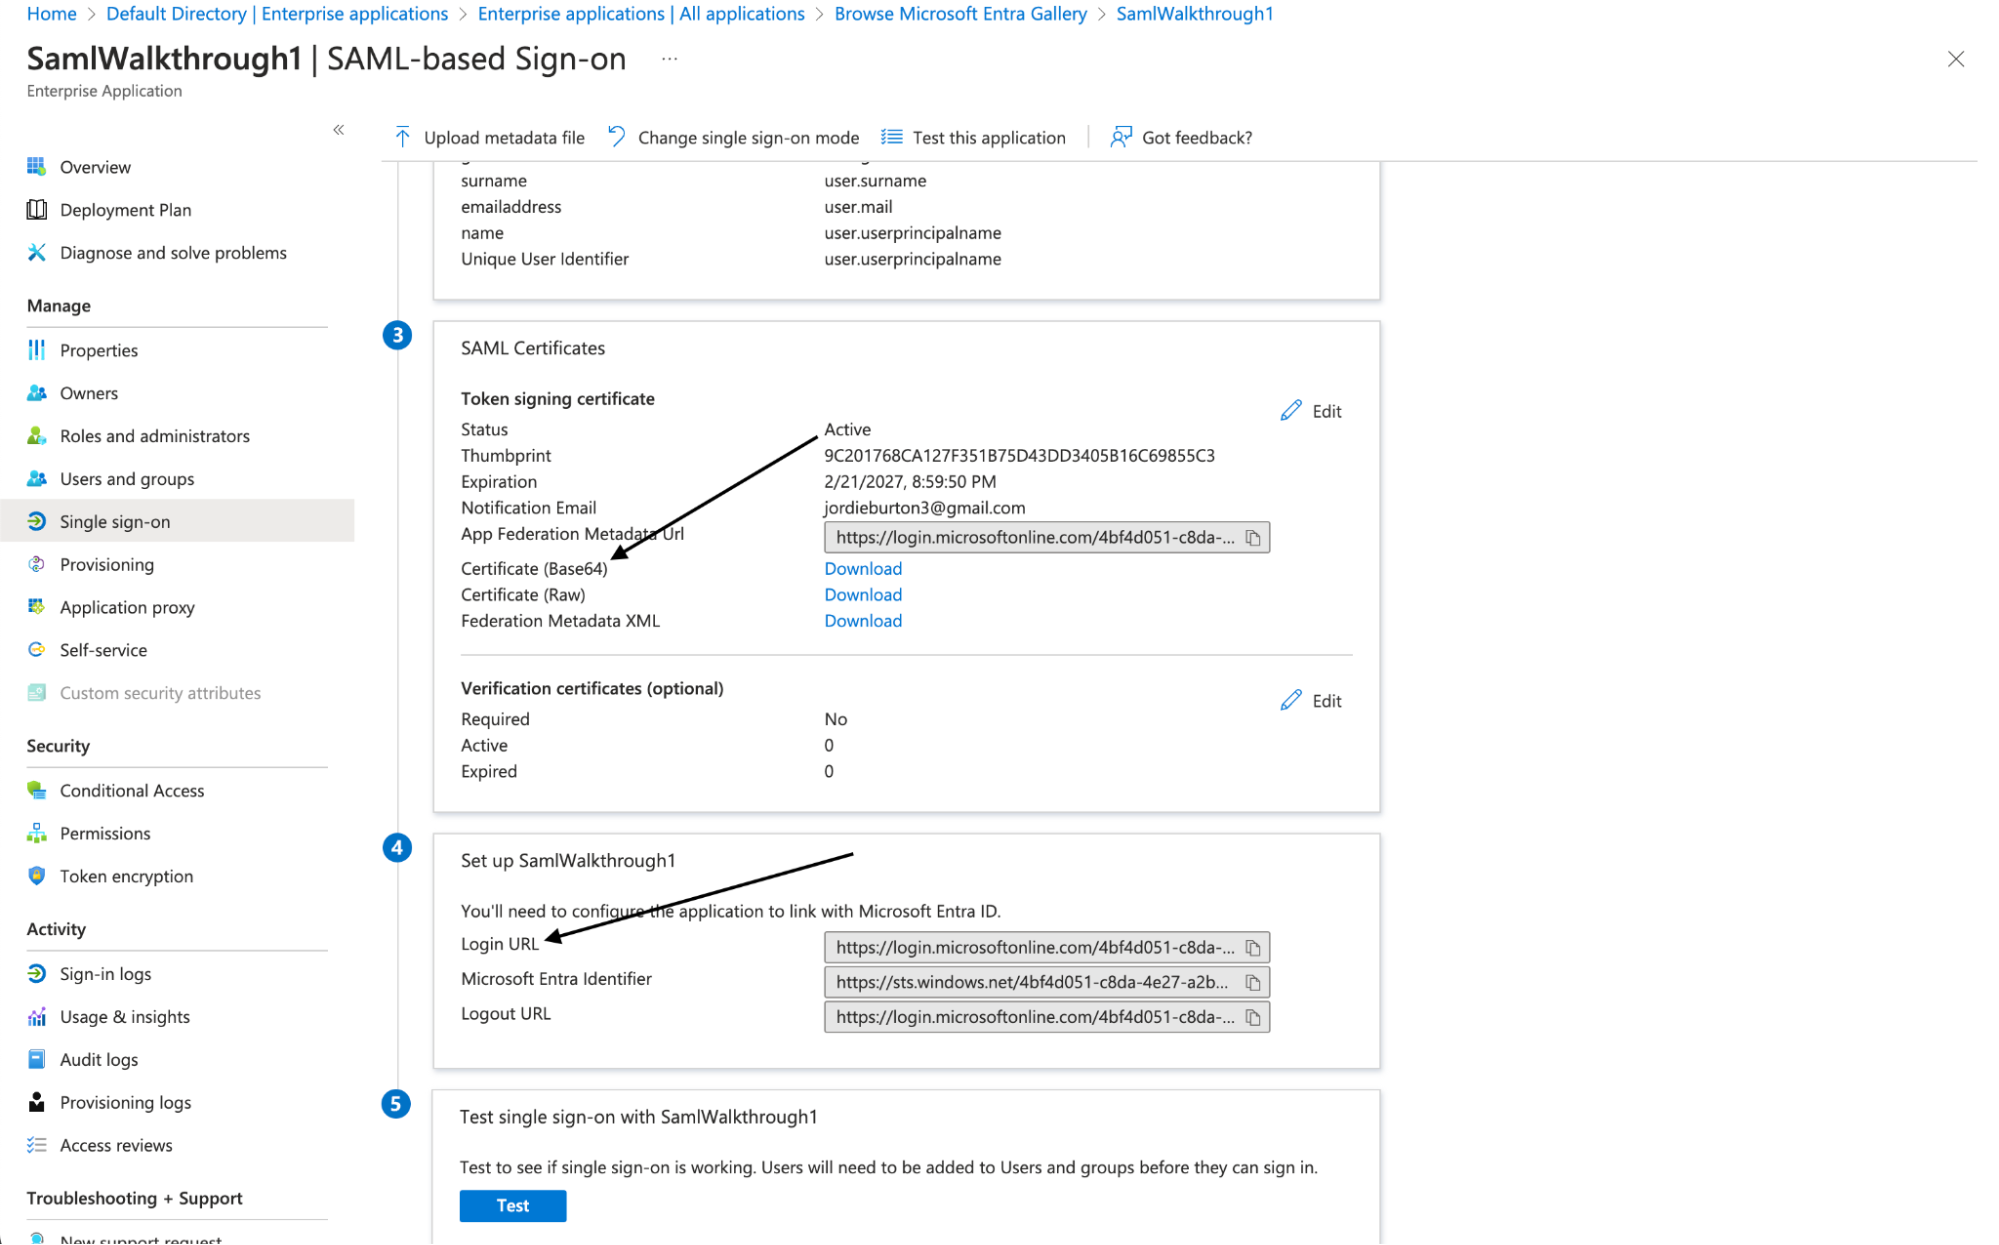Open Enterprise applications | All applications breadcrumb
1999x1245 pixels.
click(x=641, y=14)
